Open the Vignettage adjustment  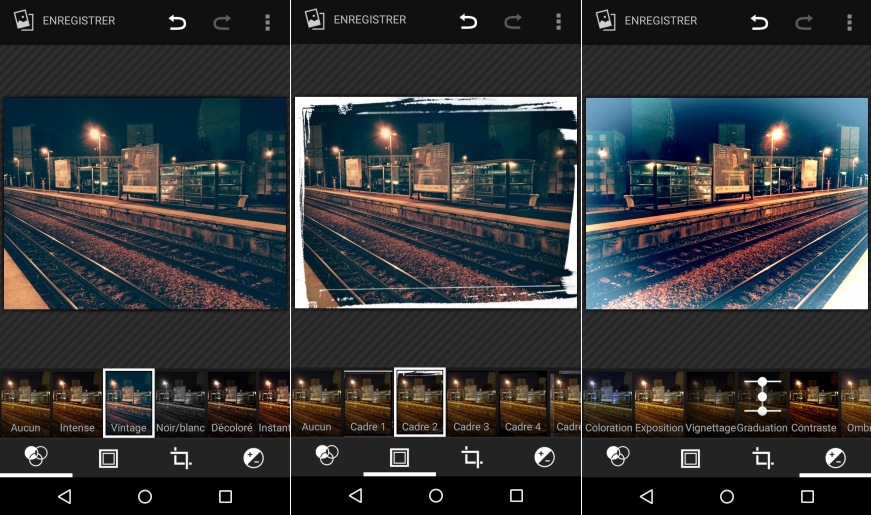[x=711, y=404]
